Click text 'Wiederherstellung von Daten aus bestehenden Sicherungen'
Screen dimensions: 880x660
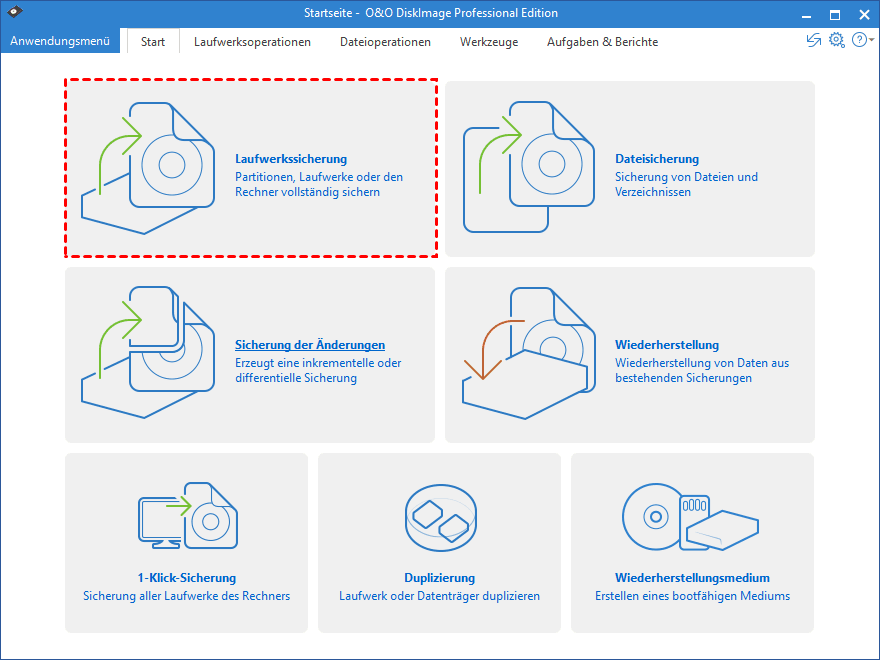point(702,370)
